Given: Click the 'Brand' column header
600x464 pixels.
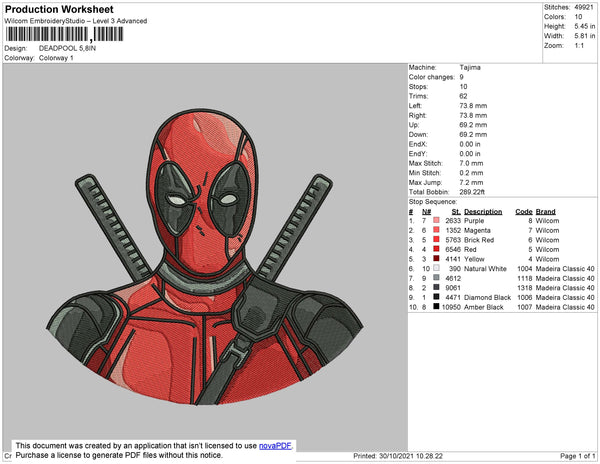Looking at the screenshot, I should (x=546, y=212).
